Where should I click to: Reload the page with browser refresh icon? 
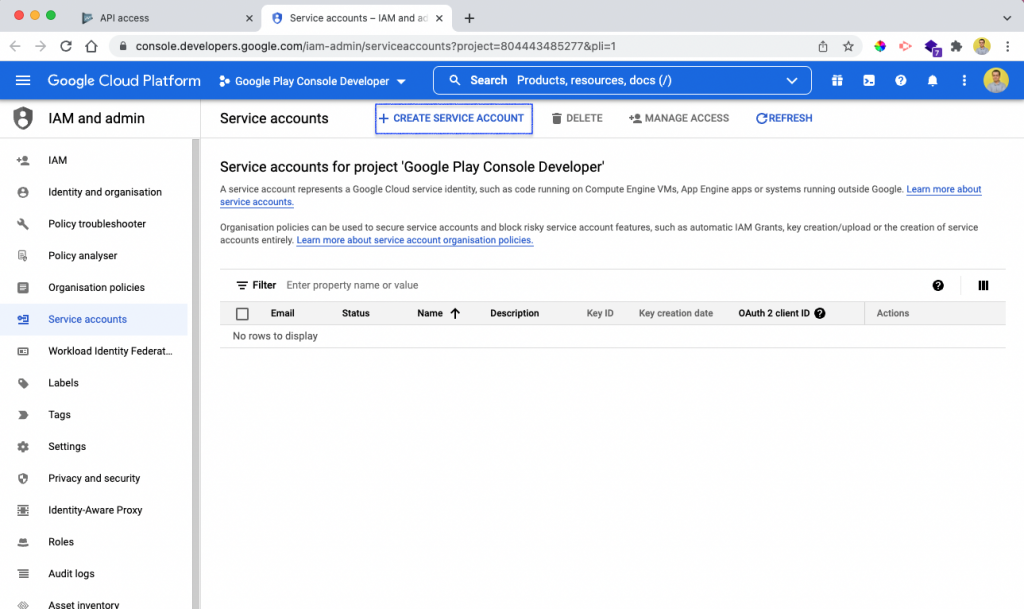point(66,46)
